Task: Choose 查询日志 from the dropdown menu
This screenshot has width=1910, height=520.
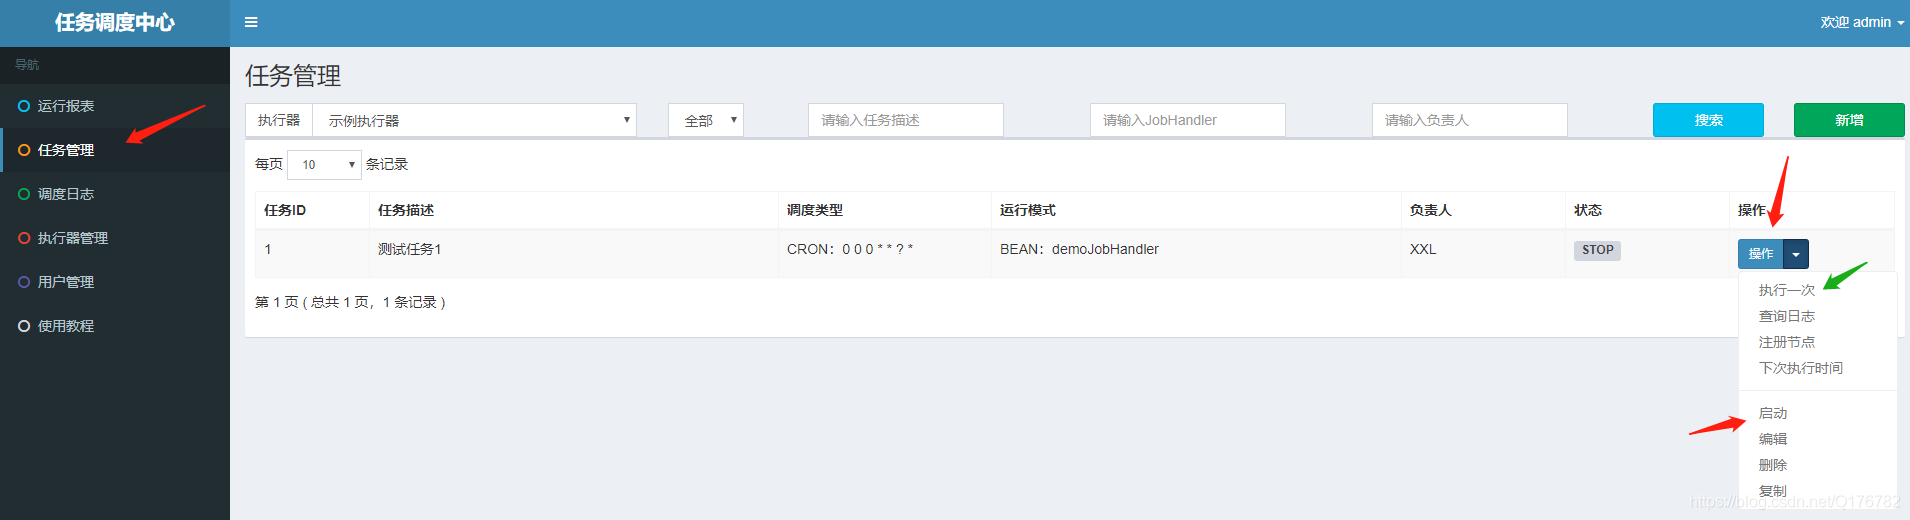Action: (x=1787, y=316)
